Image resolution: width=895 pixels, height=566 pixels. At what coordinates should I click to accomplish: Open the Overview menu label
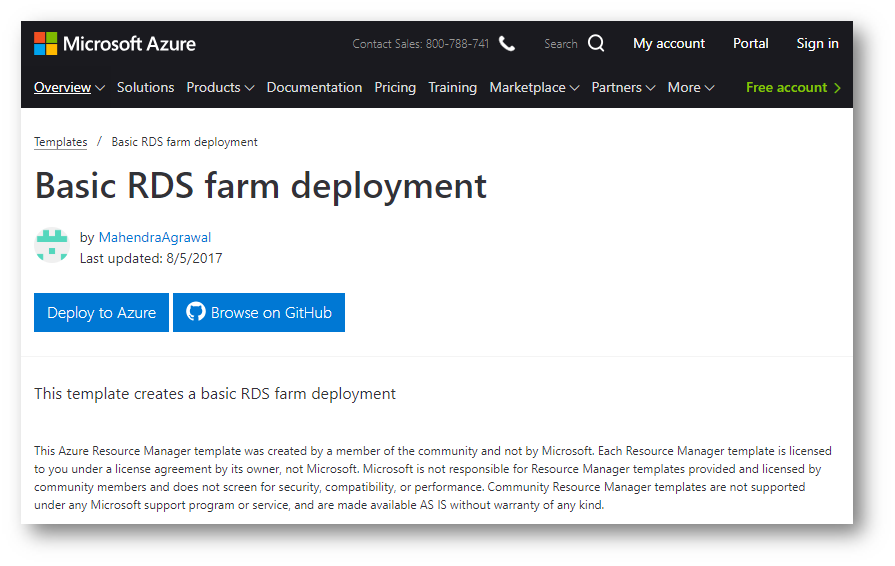tap(62, 87)
